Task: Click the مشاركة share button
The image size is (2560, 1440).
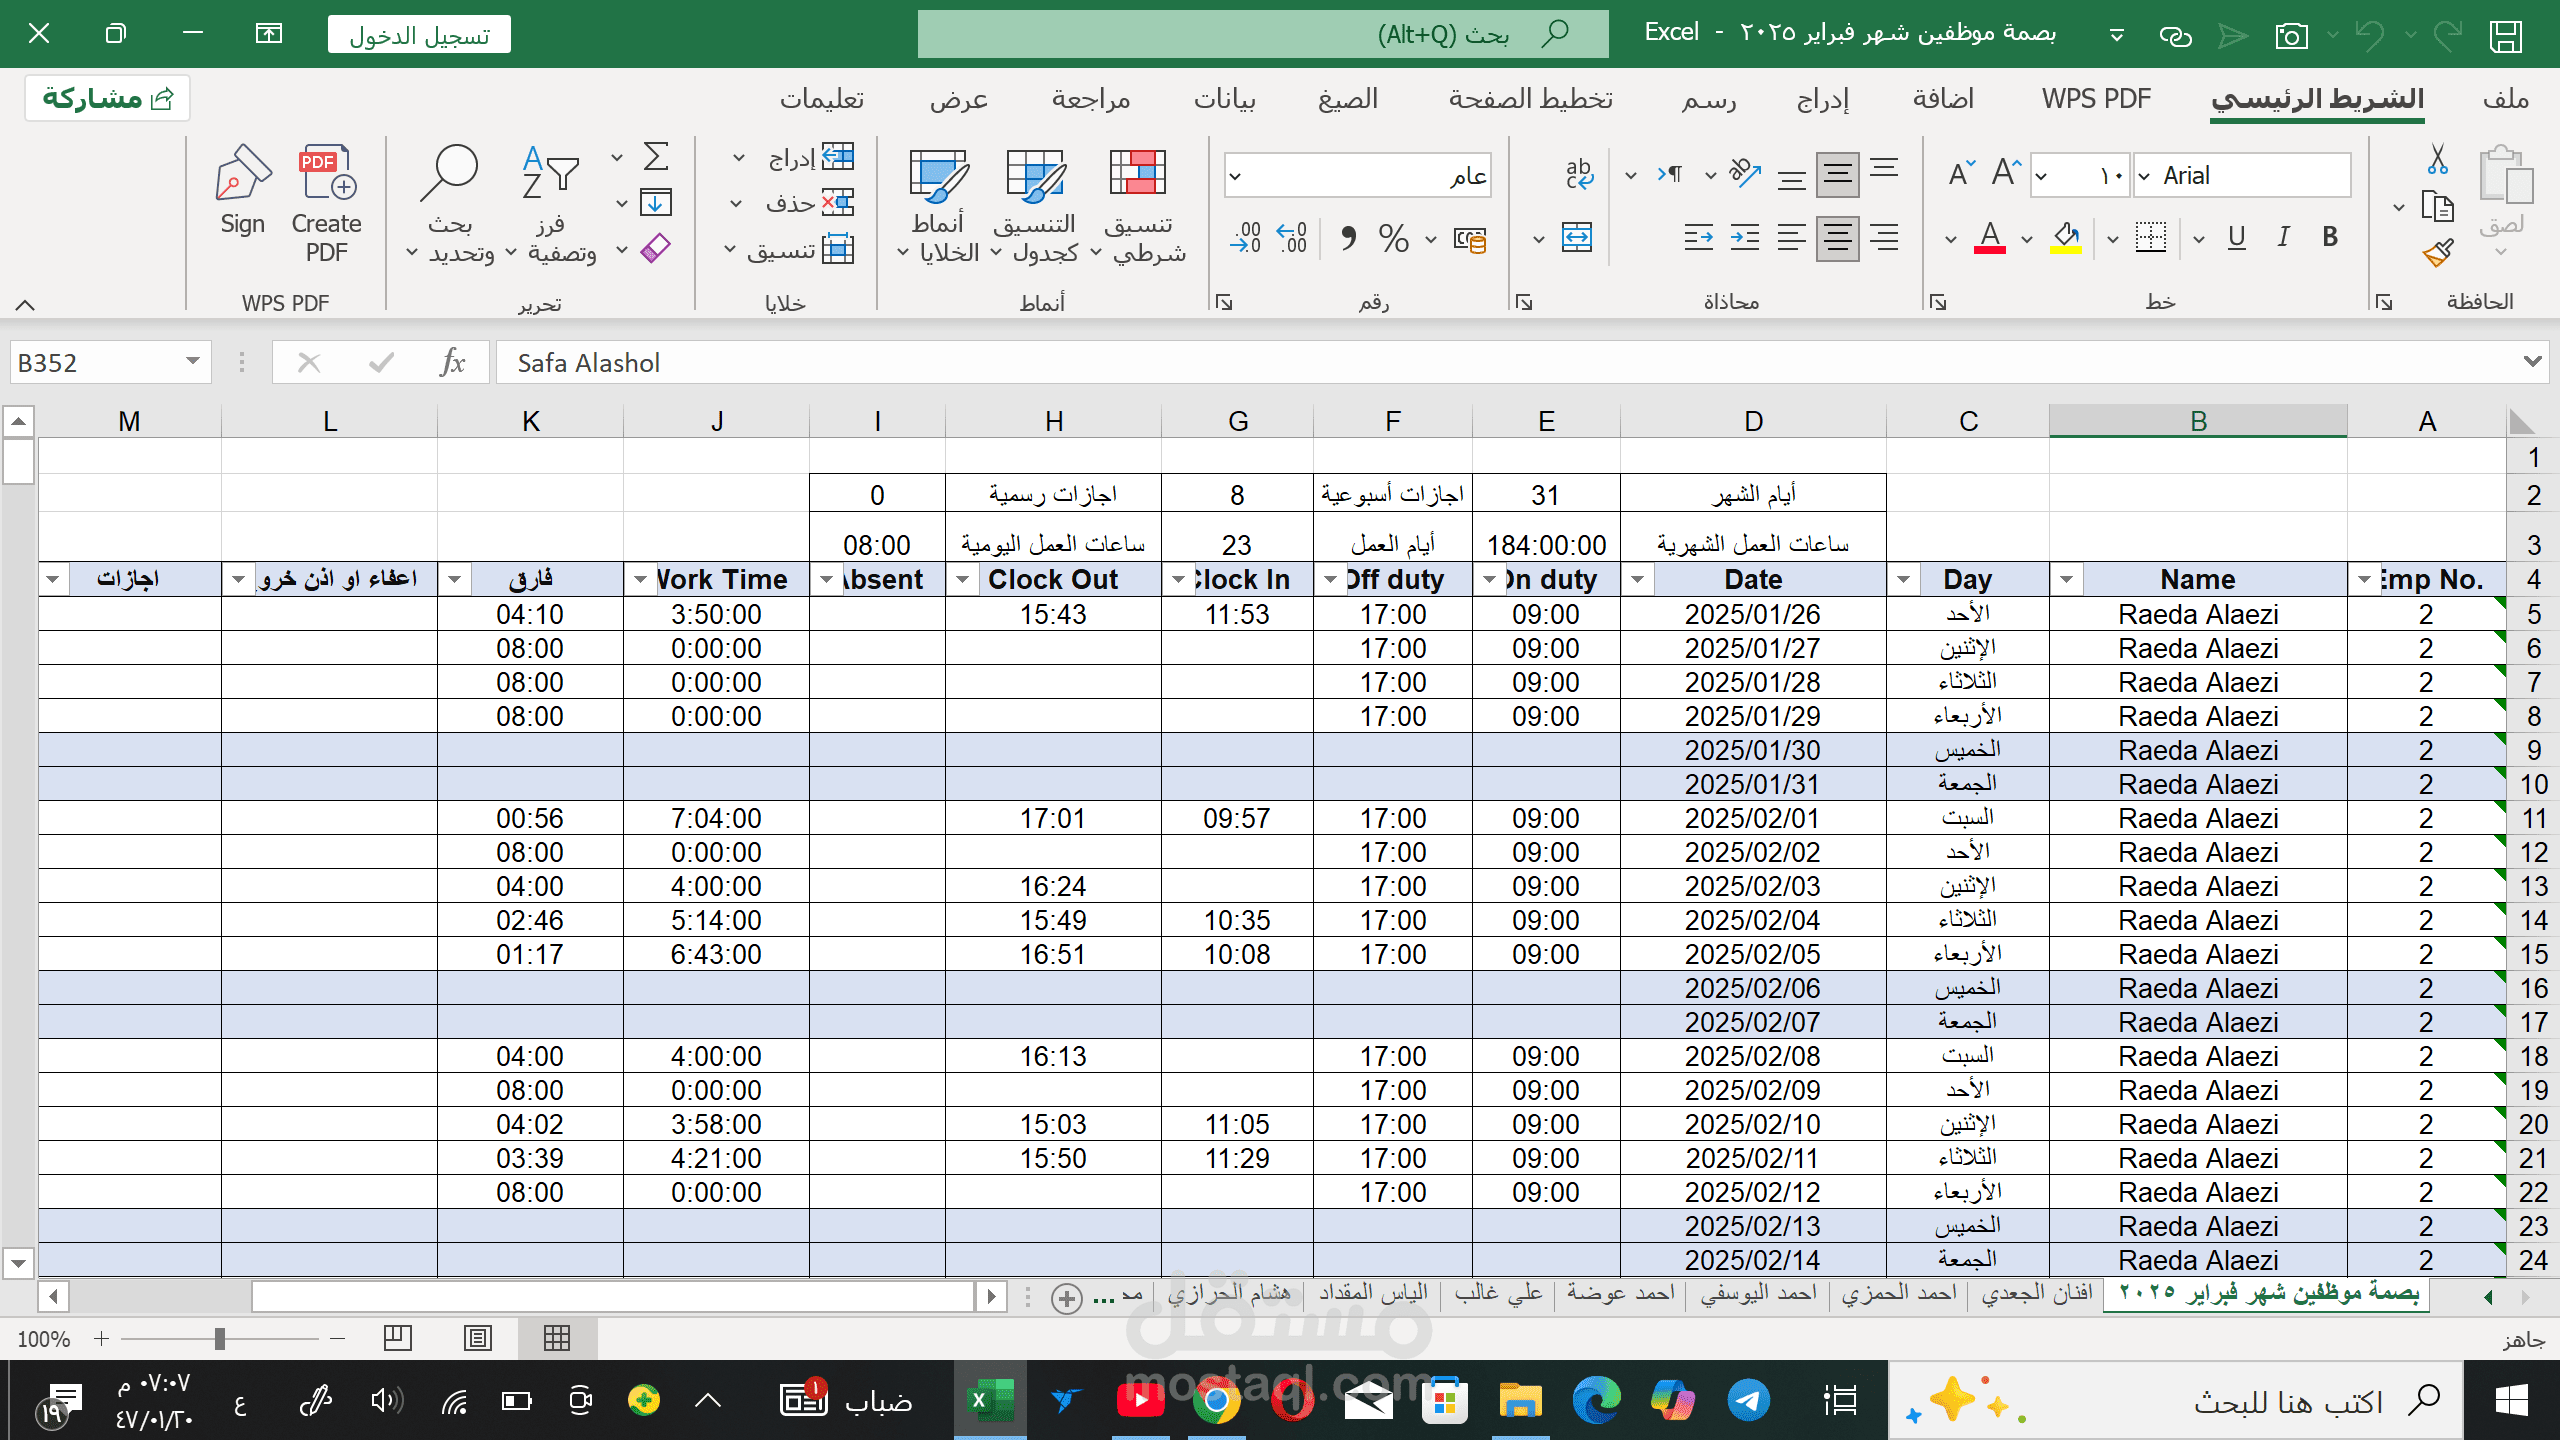Action: tap(107, 98)
